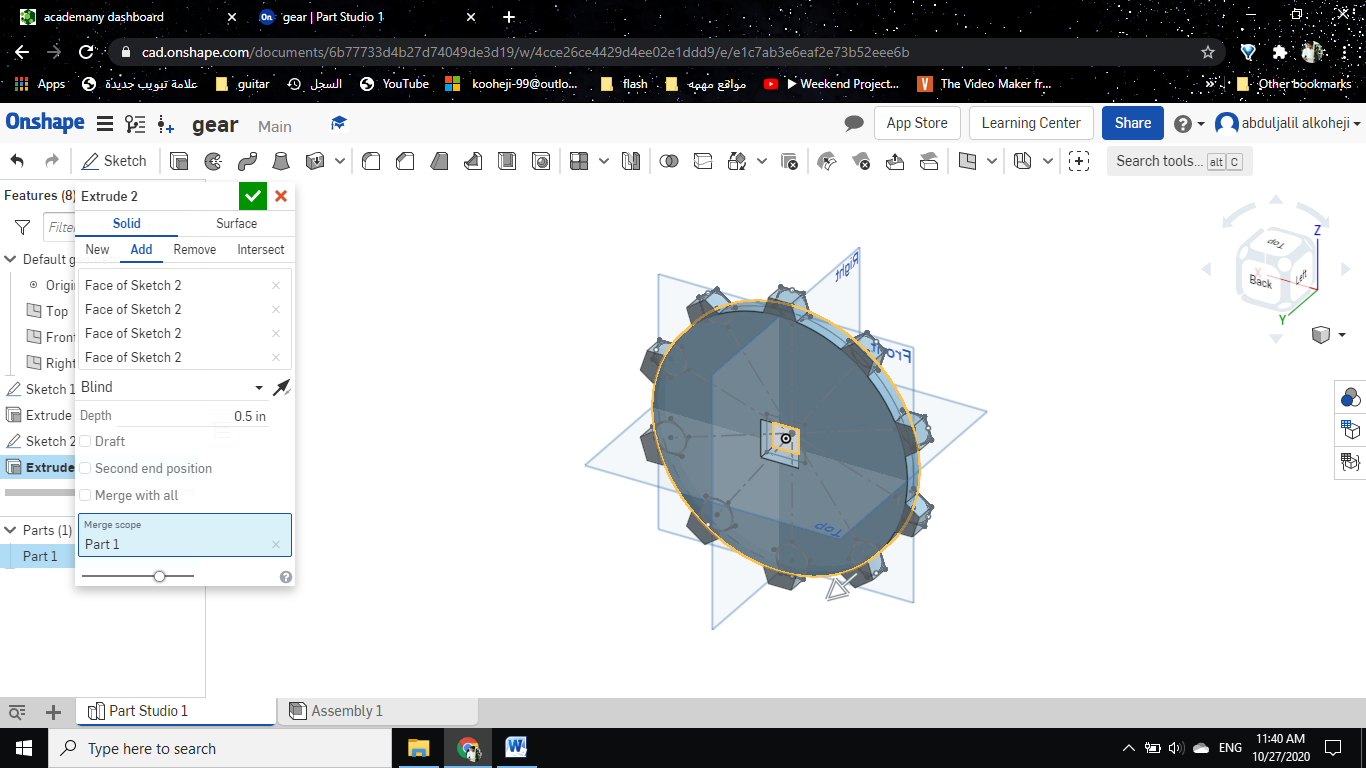
Task: Select the Remove operation tab
Action: (x=195, y=250)
